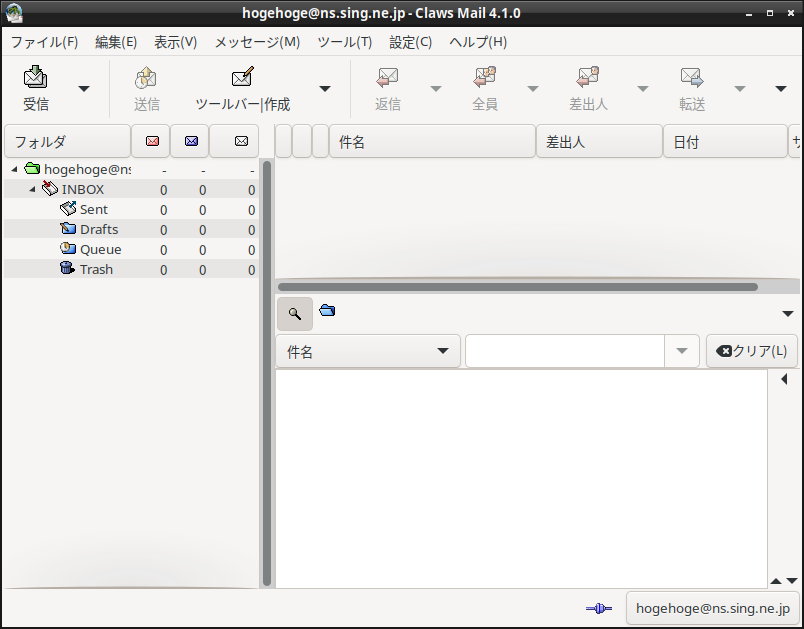
Task: Click the total-messages envelope column header icon
Action: pyautogui.click(x=241, y=141)
